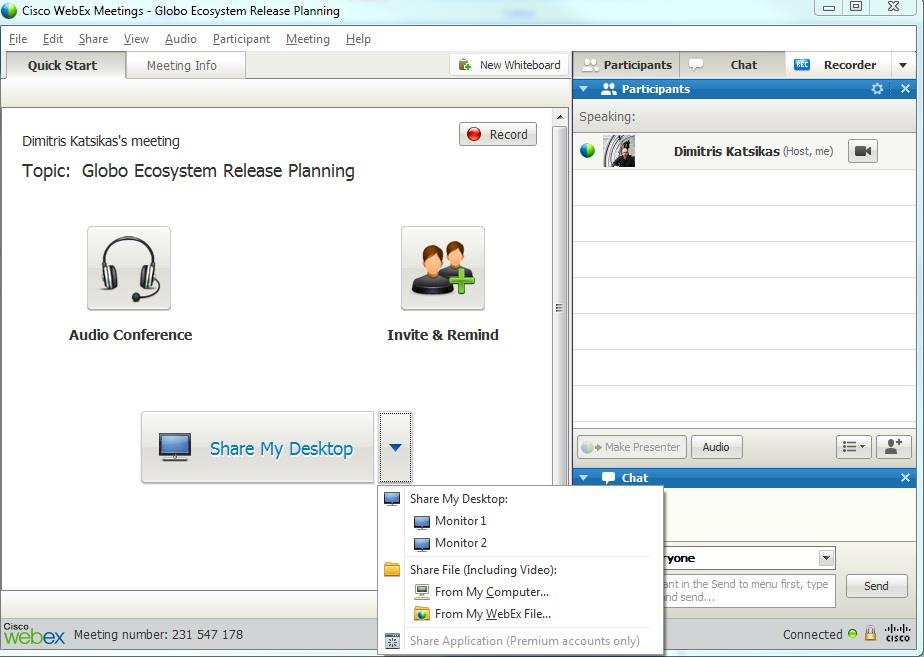Minimize the WebEx Meetings window
924x657 pixels.
point(829,8)
